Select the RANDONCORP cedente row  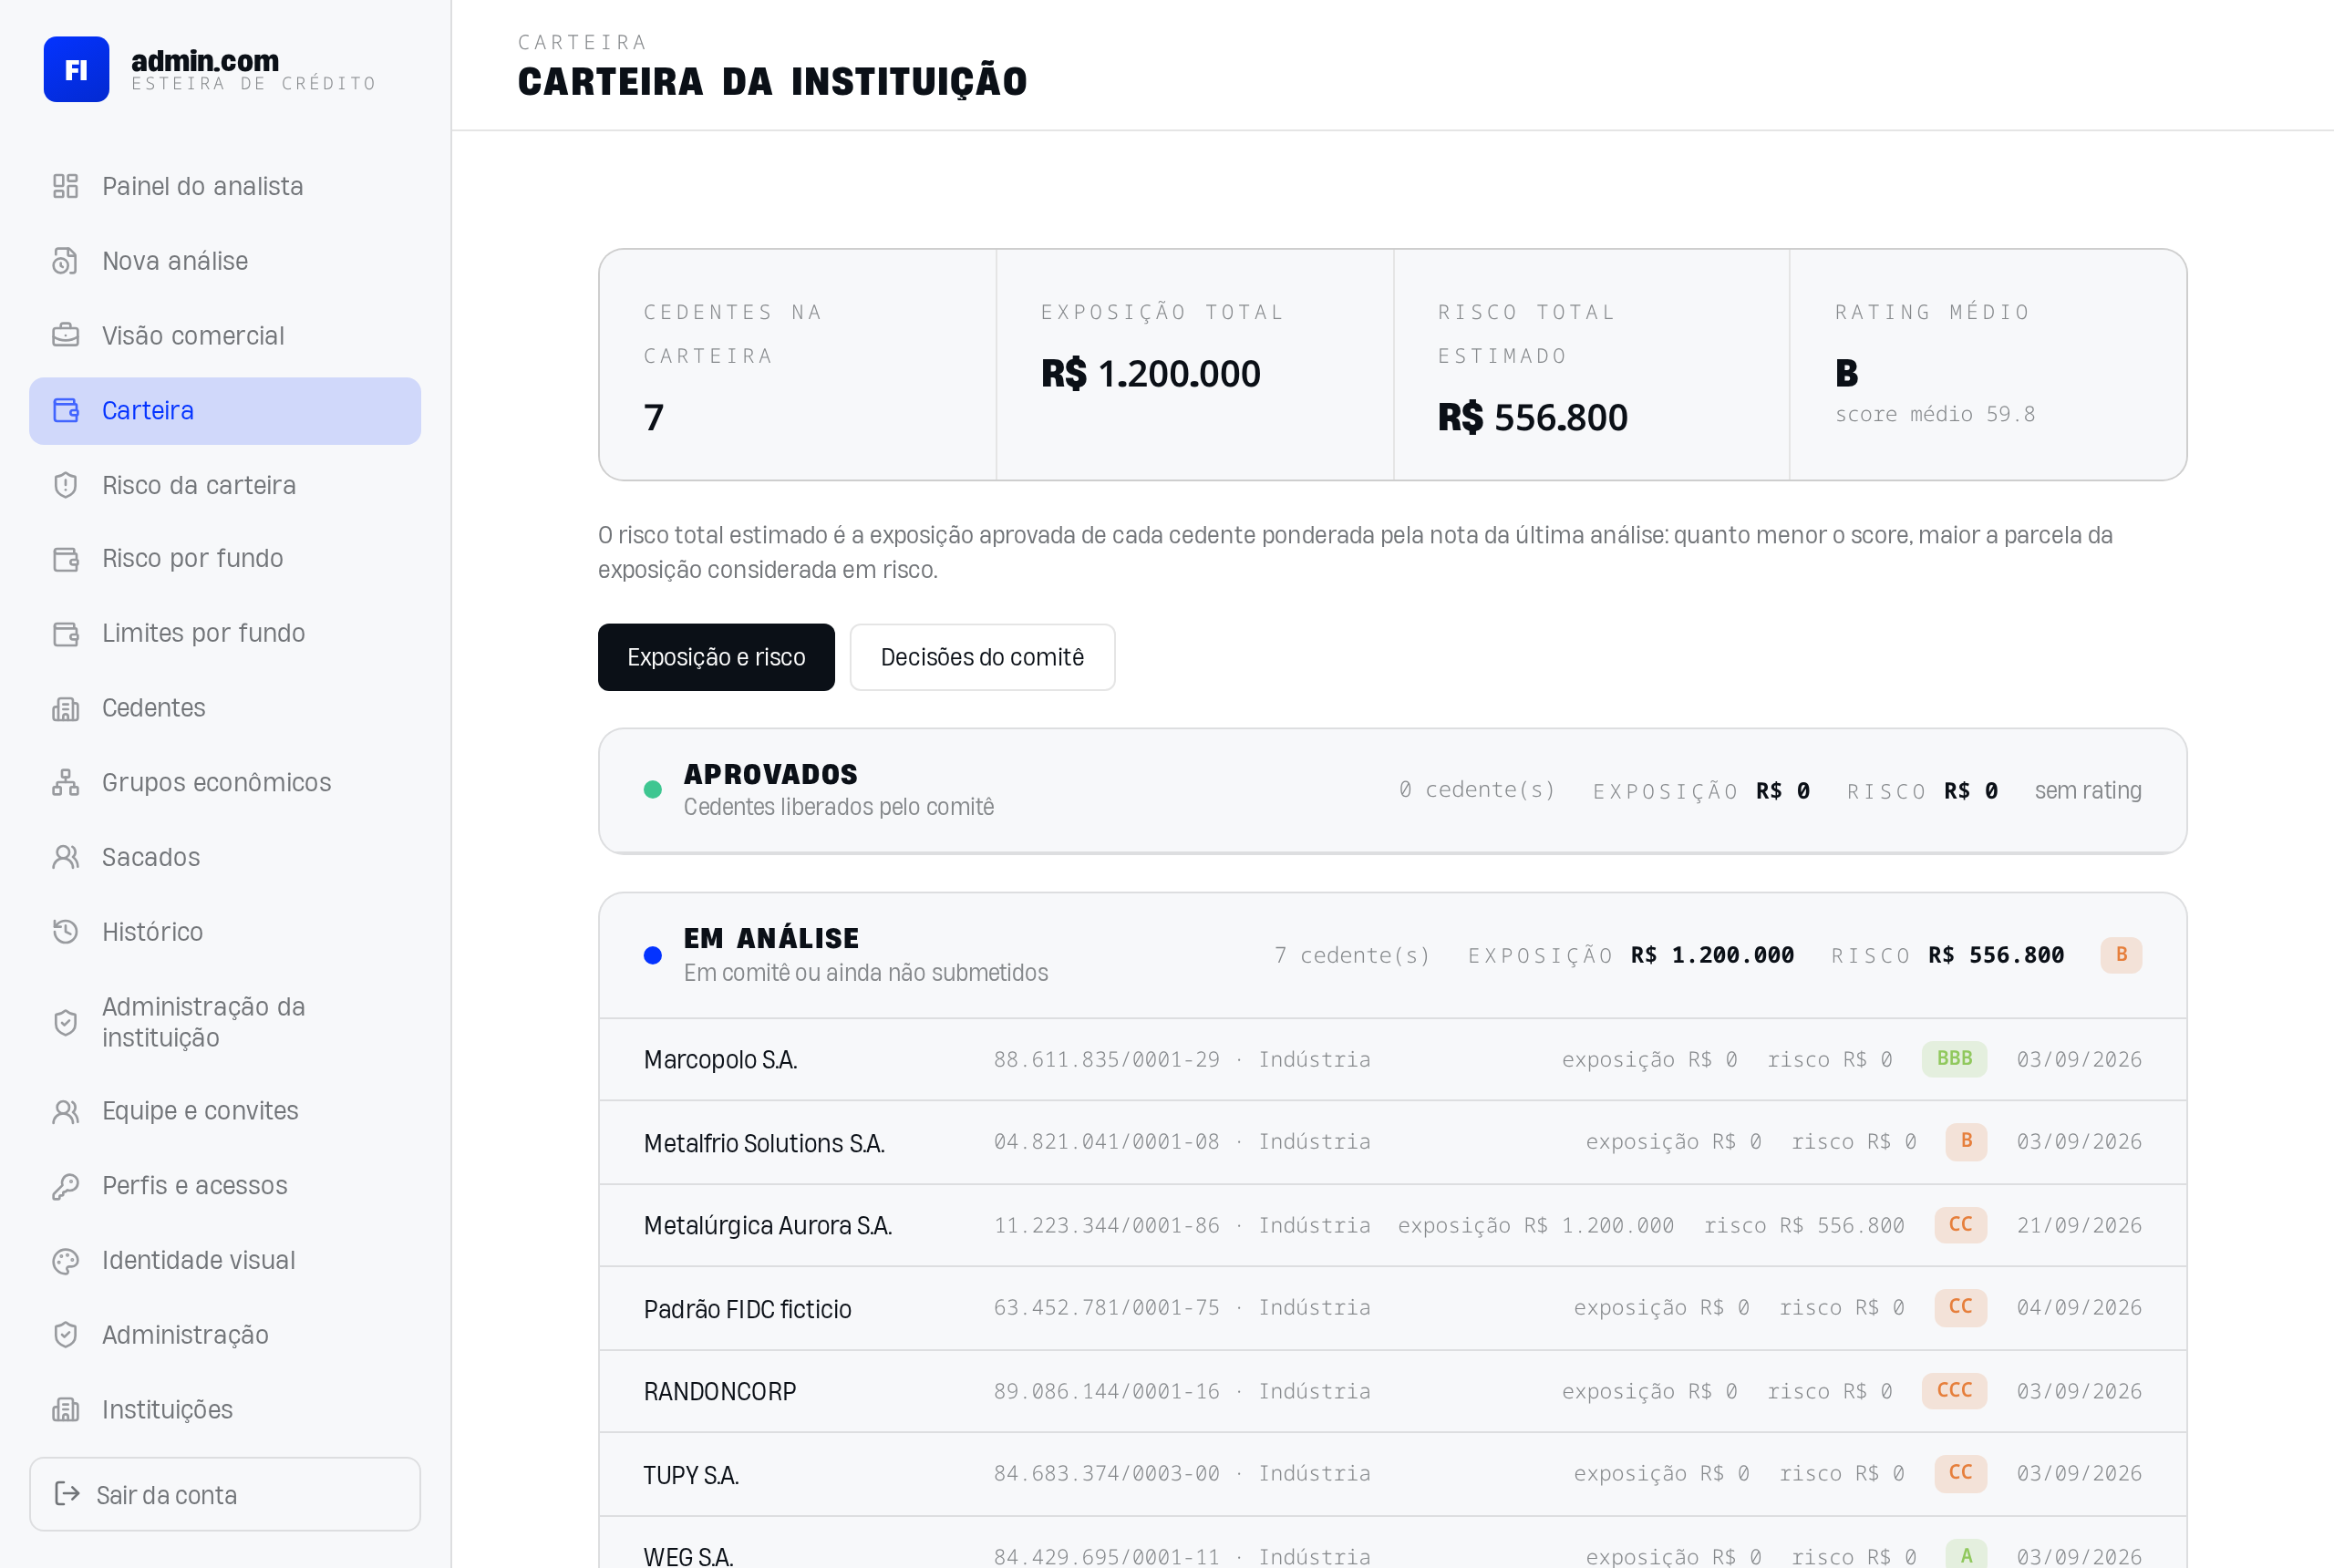1392,1392
